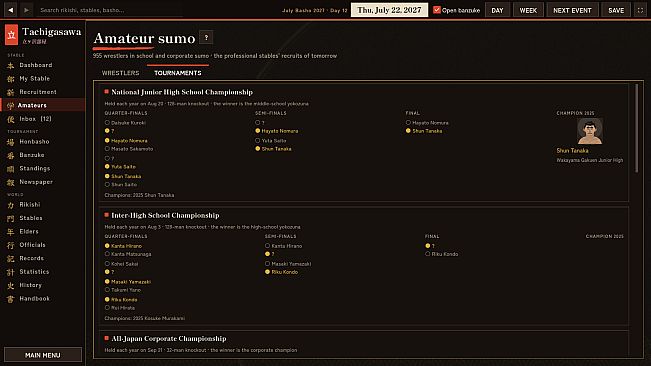Select the Tournaments tab
This screenshot has height=366, width=651.
tap(178, 73)
